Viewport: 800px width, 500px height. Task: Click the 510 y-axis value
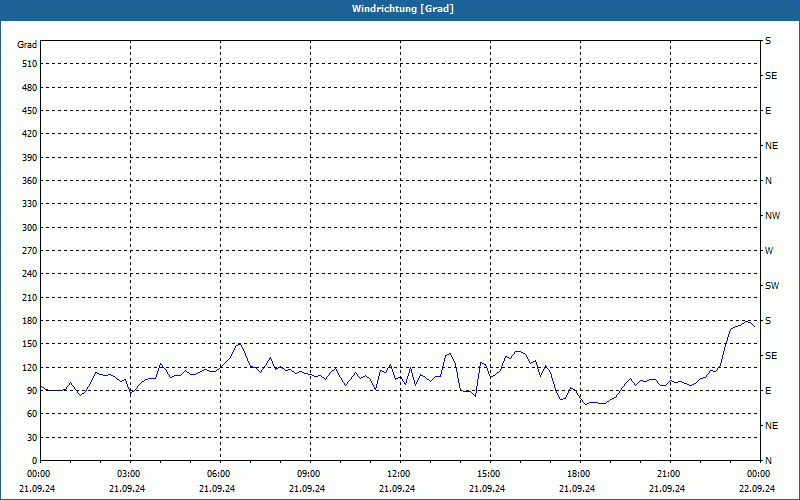tap(30, 64)
